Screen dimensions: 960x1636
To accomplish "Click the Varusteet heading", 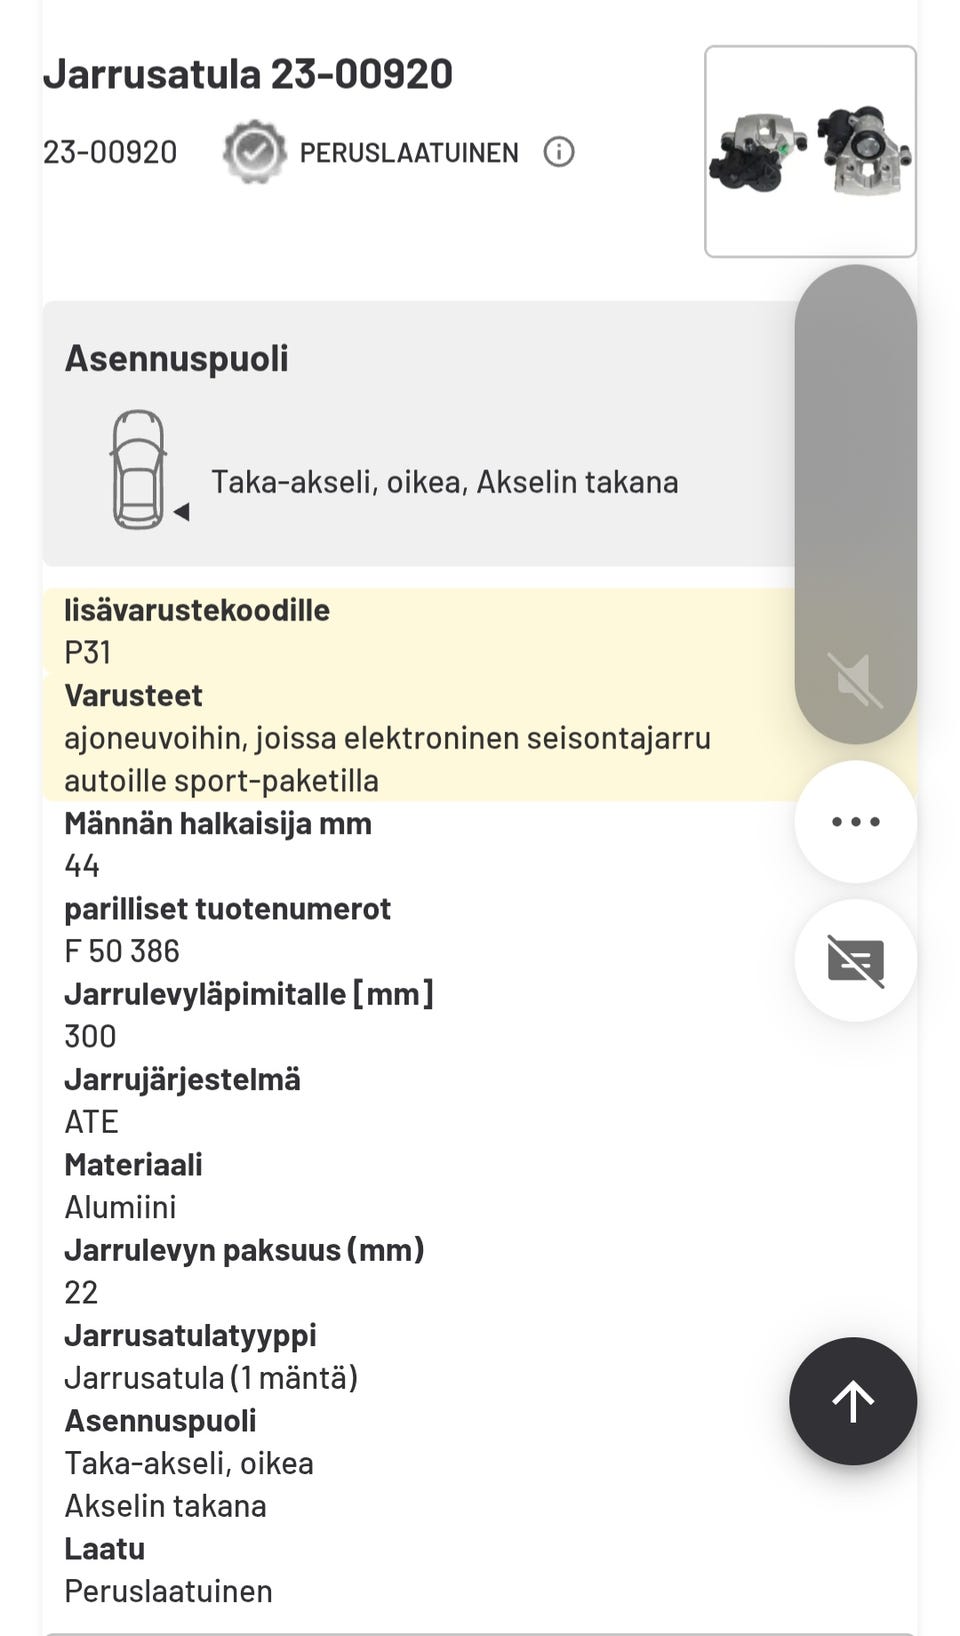I will coord(133,696).
